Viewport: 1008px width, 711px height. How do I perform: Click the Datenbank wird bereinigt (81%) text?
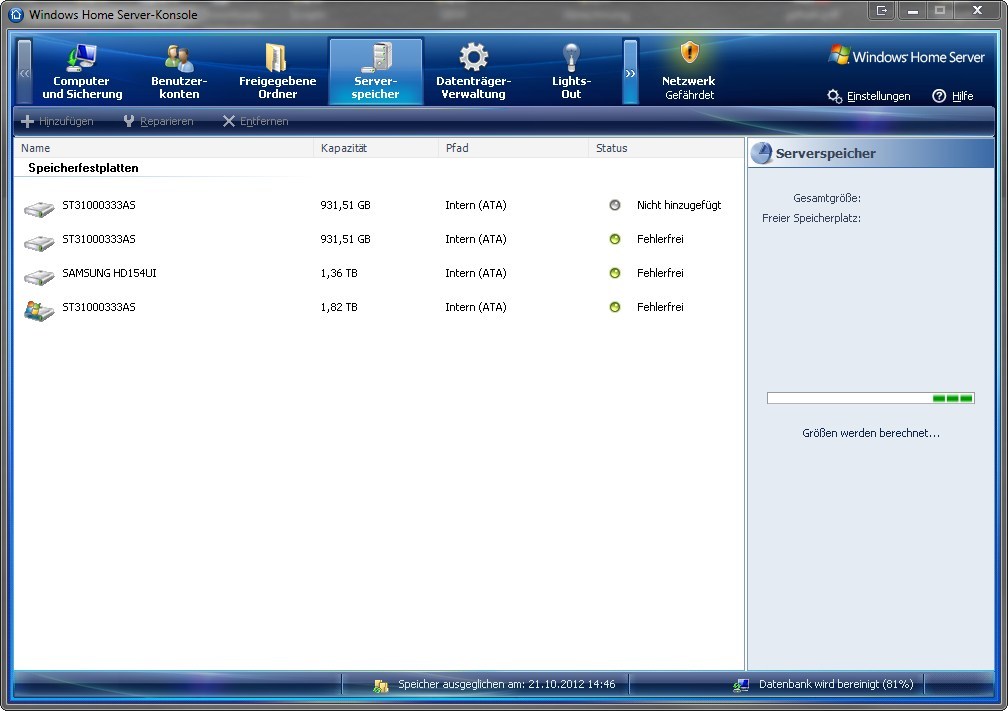pyautogui.click(x=836, y=684)
